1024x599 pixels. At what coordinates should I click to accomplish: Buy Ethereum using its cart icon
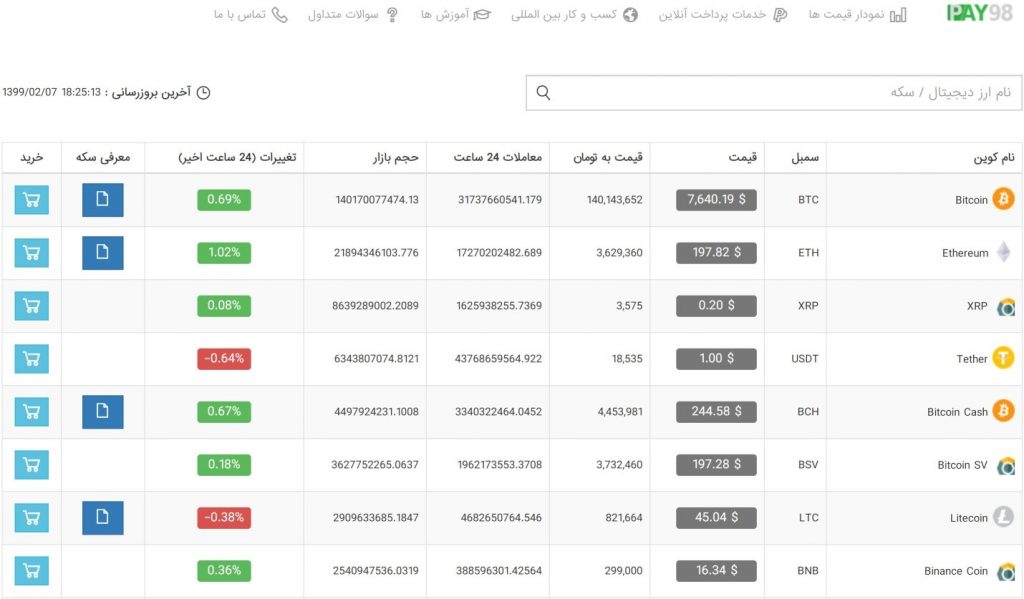(x=31, y=253)
